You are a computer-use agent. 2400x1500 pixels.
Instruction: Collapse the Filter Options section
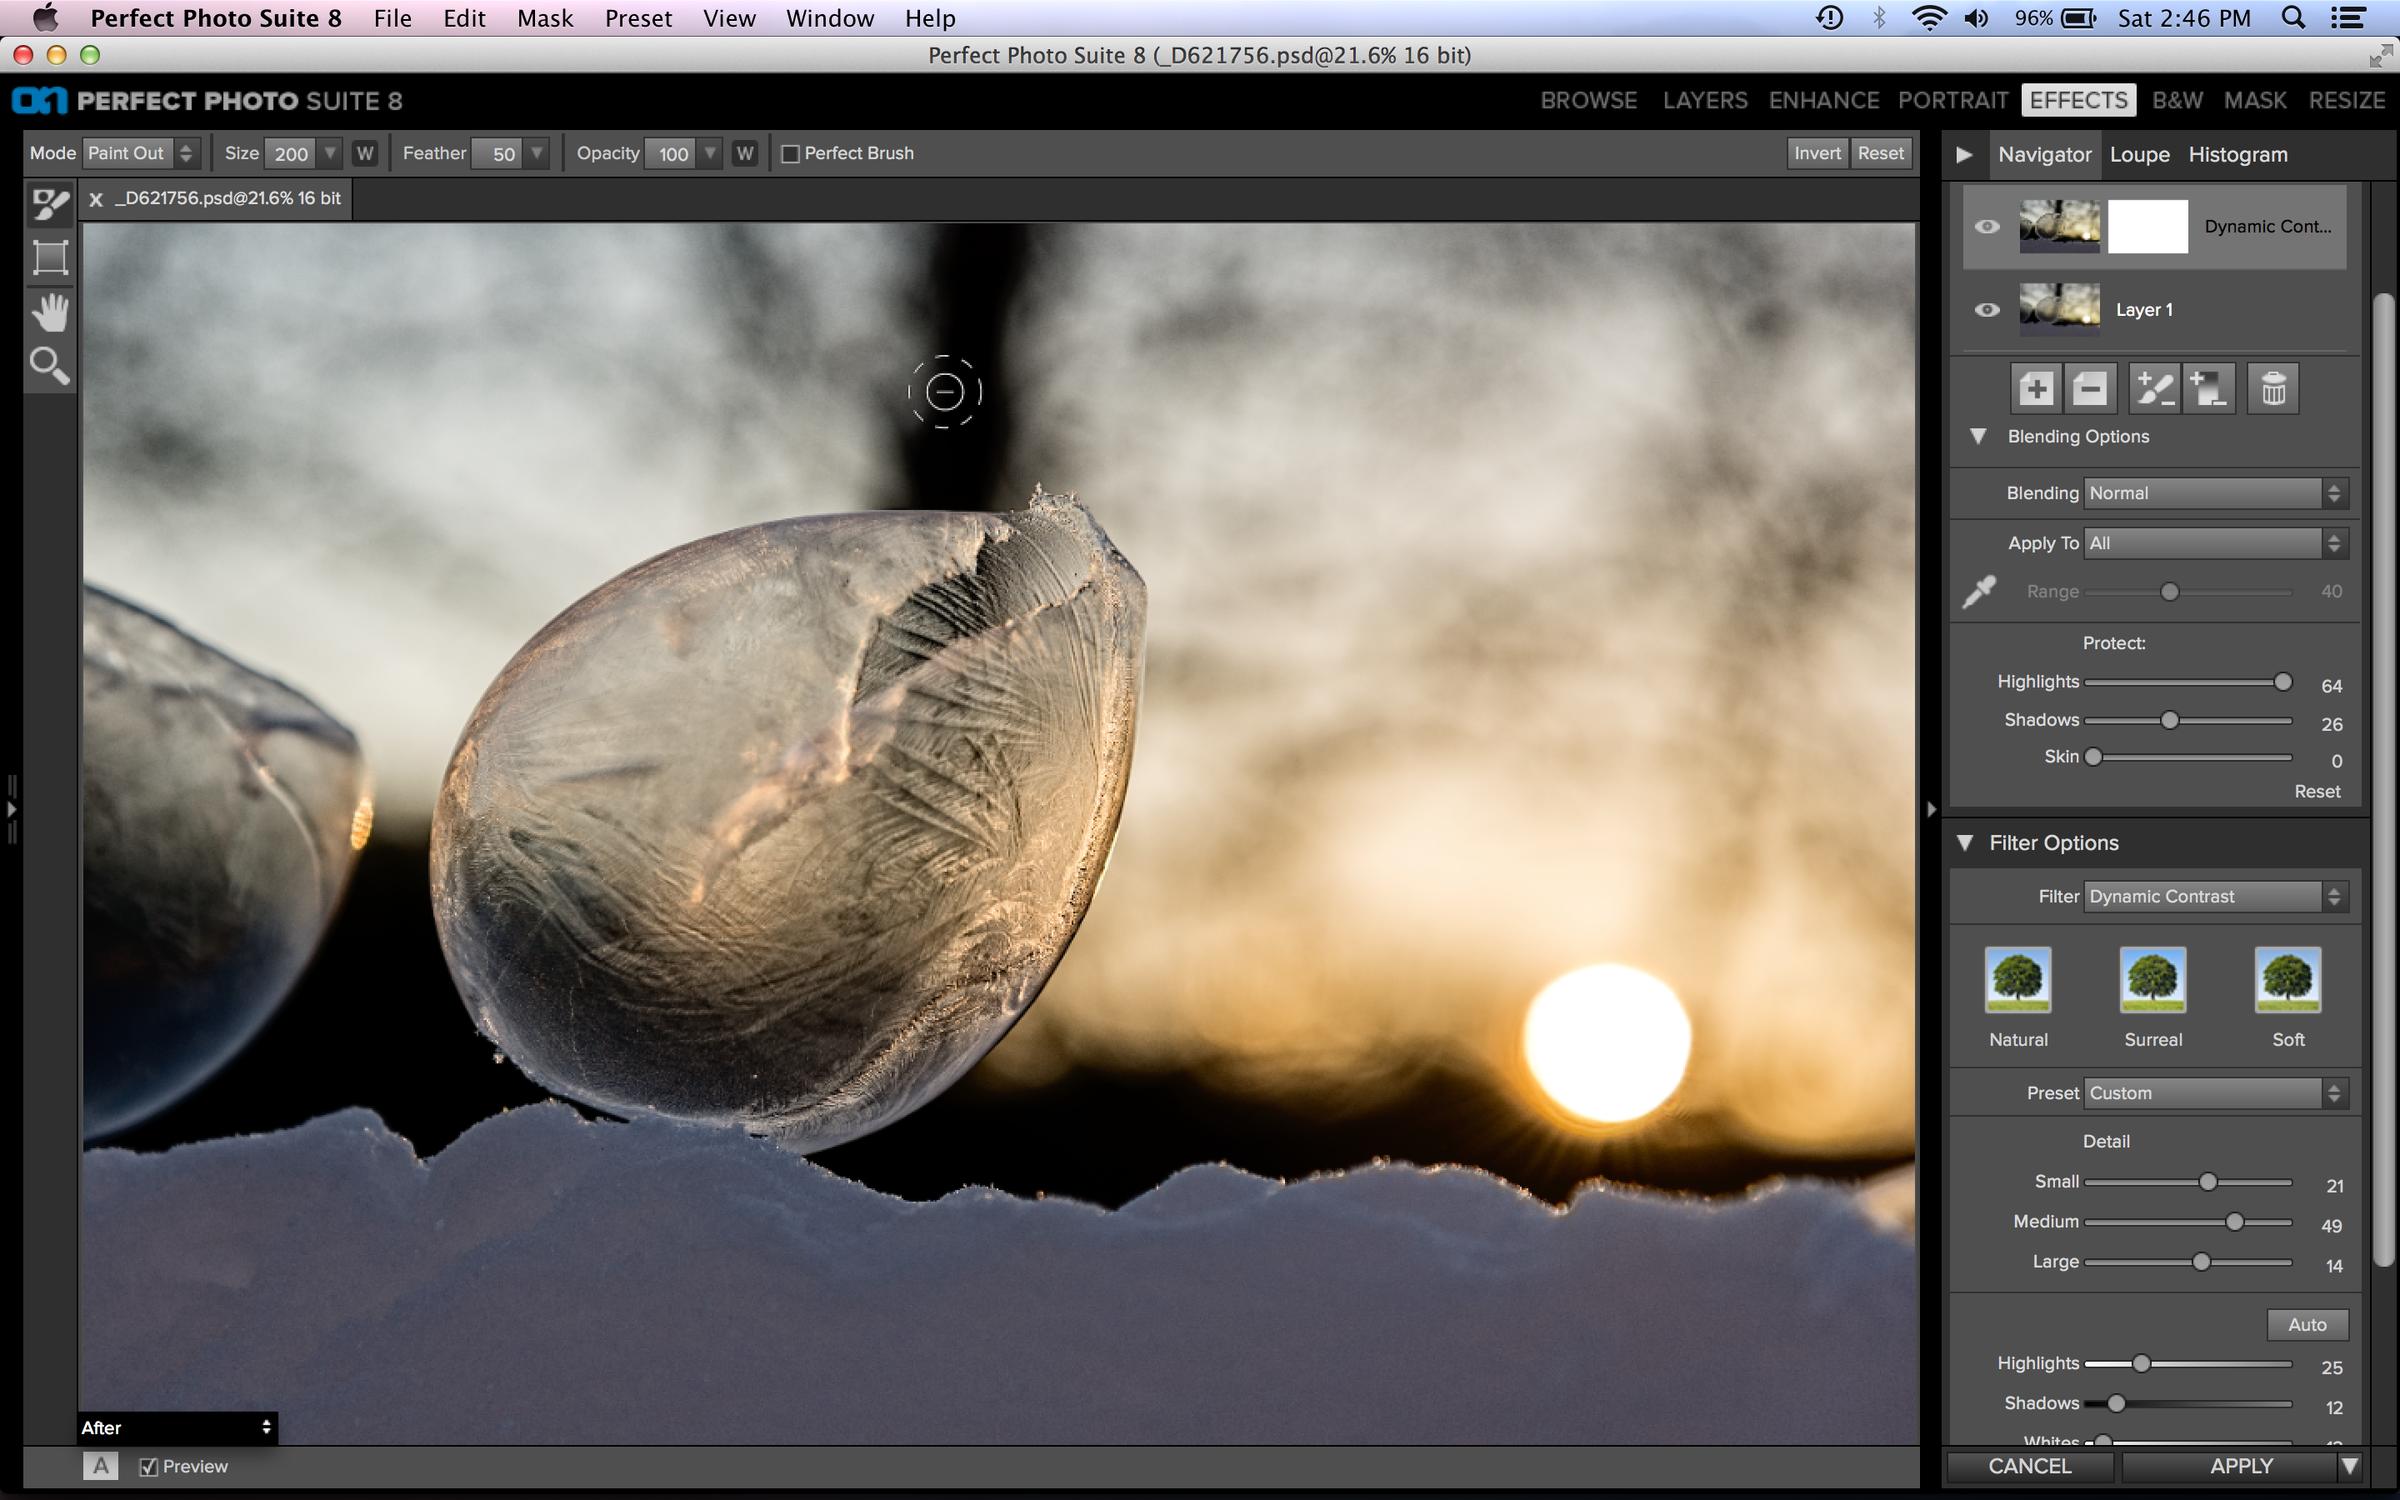1965,843
